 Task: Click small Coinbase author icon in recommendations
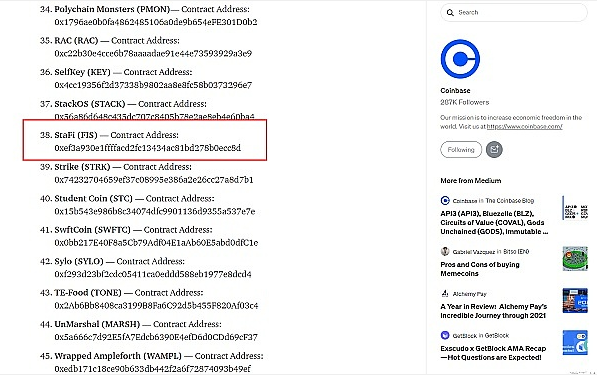click(x=445, y=200)
